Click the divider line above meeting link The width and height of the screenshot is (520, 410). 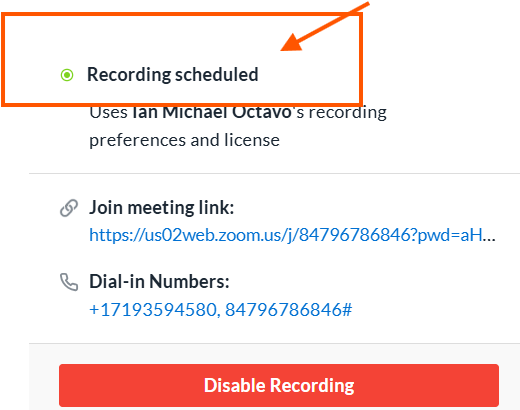pos(274,173)
